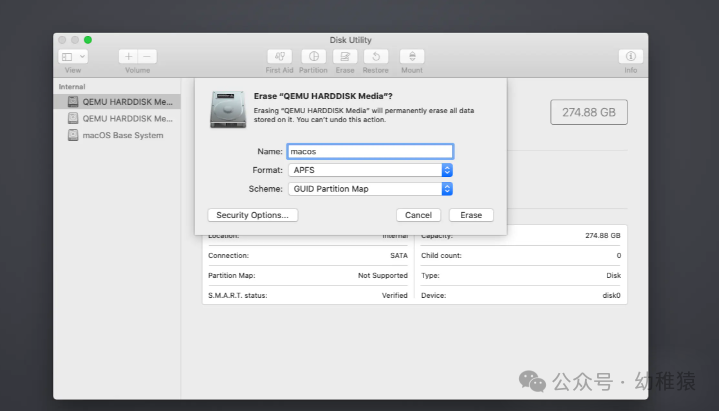Confirm with the Erase button

point(471,215)
